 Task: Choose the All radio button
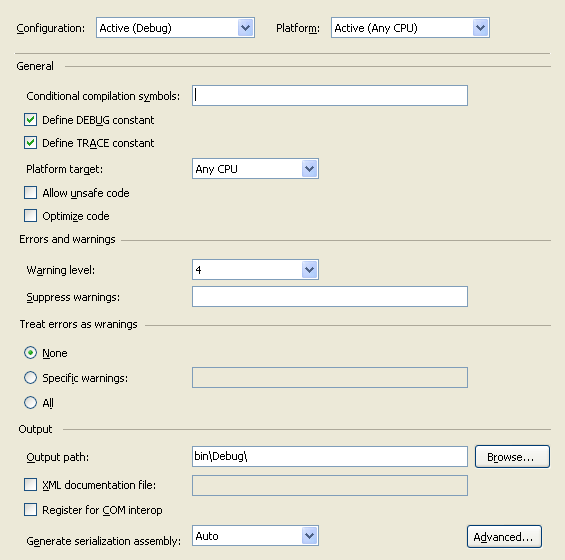click(x=31, y=403)
